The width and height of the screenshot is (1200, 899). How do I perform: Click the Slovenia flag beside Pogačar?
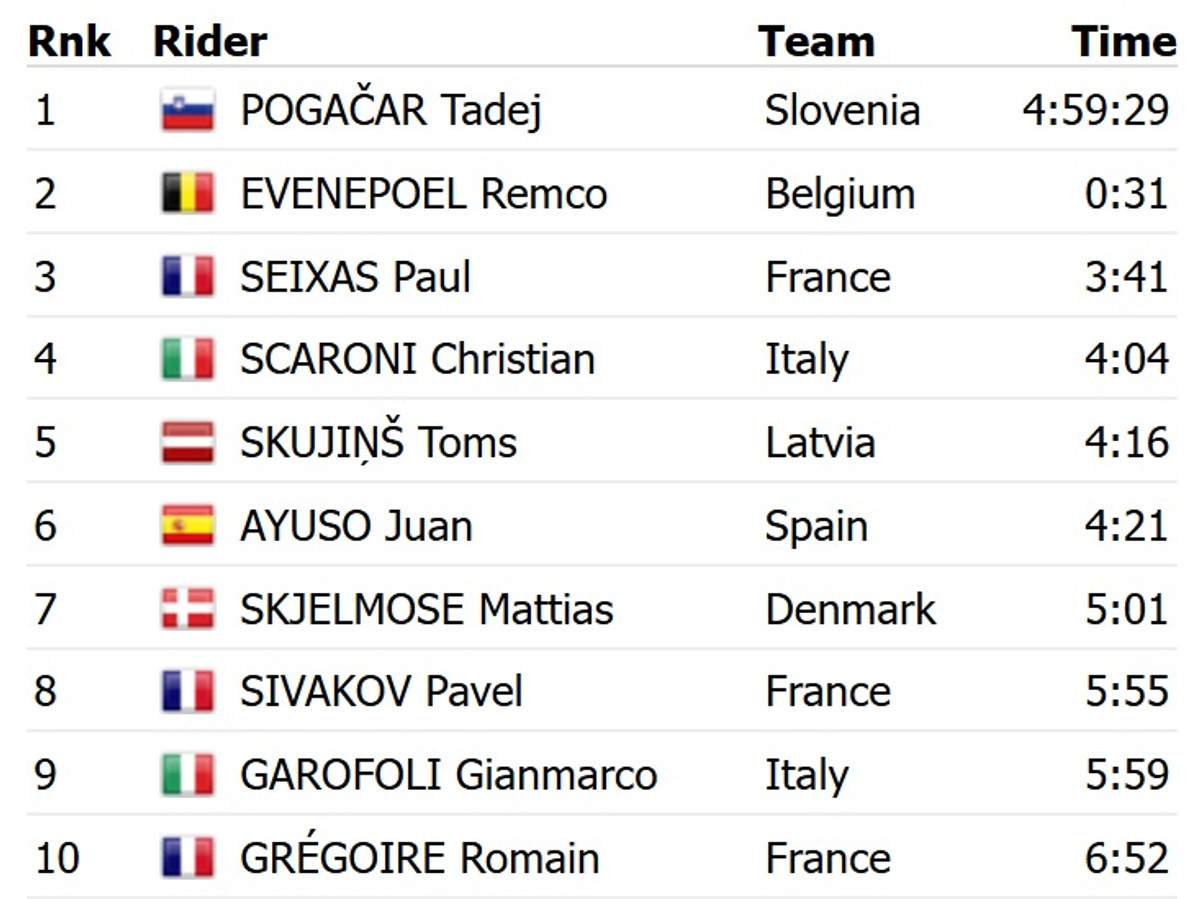[x=188, y=110]
